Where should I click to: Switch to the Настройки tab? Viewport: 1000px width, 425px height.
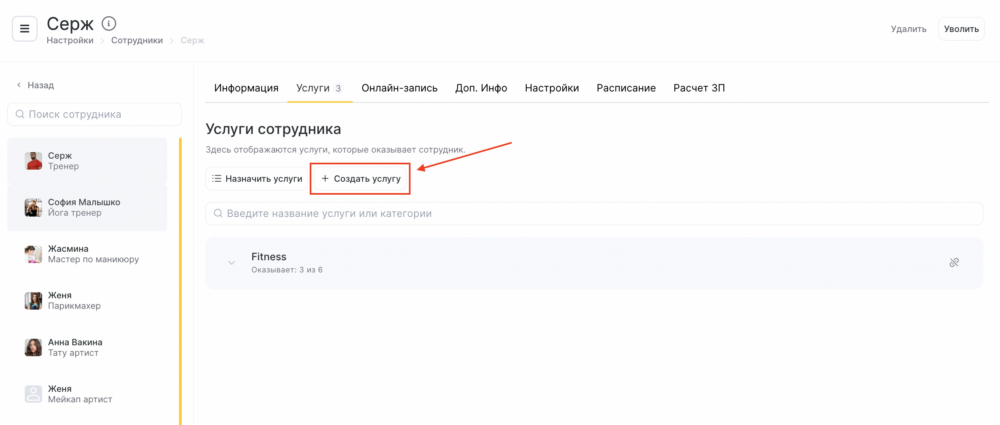click(x=552, y=88)
